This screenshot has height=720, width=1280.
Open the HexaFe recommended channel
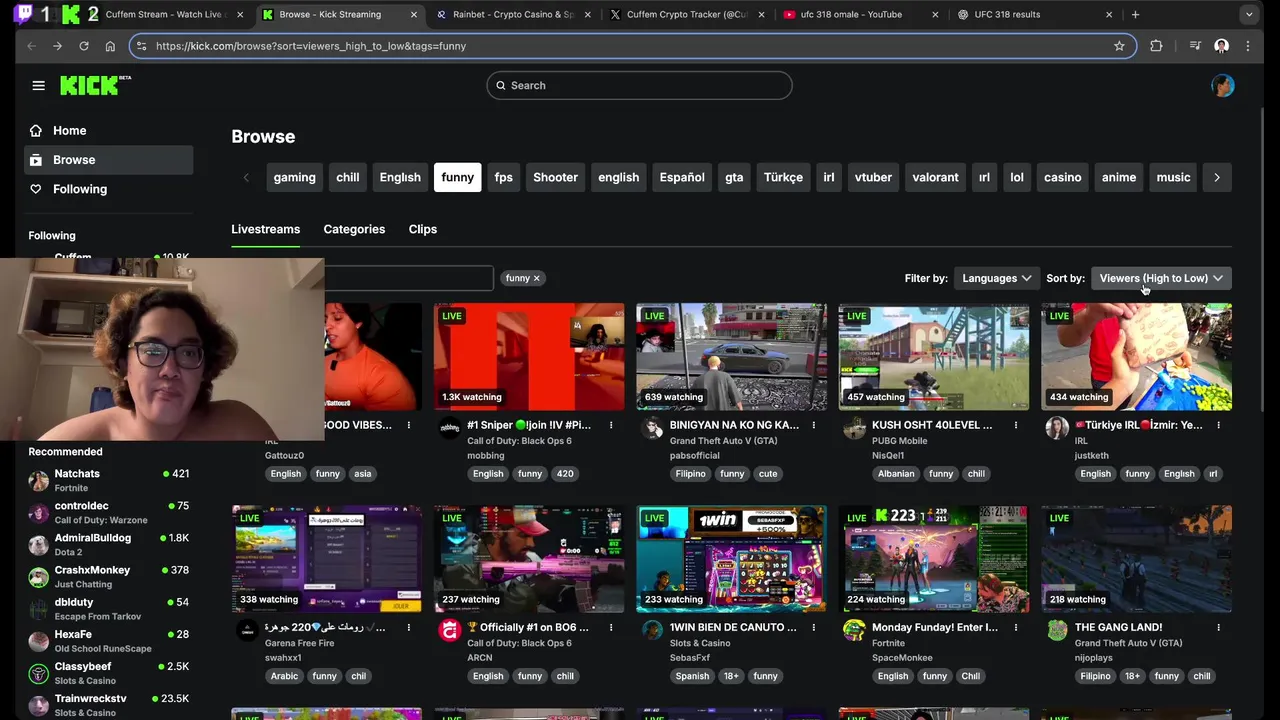[109, 641]
